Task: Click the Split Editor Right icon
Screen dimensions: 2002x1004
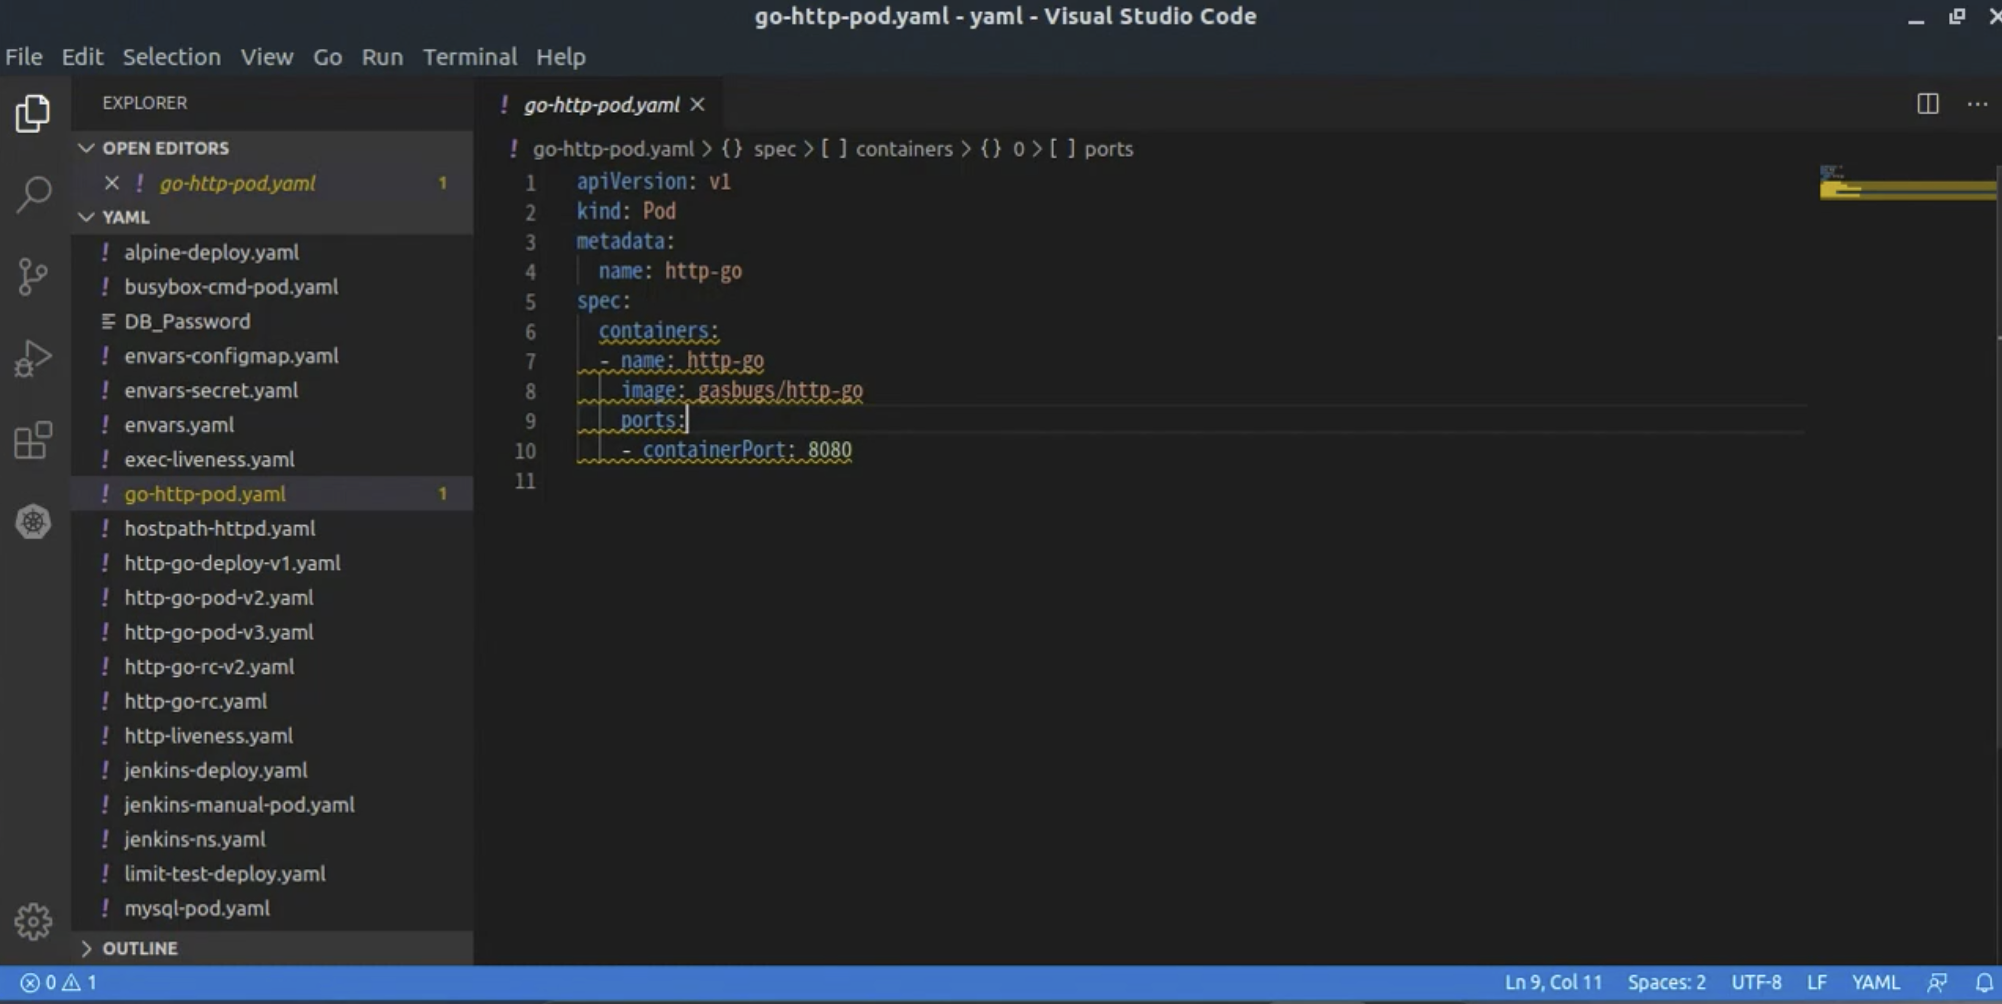Action: (x=1927, y=104)
